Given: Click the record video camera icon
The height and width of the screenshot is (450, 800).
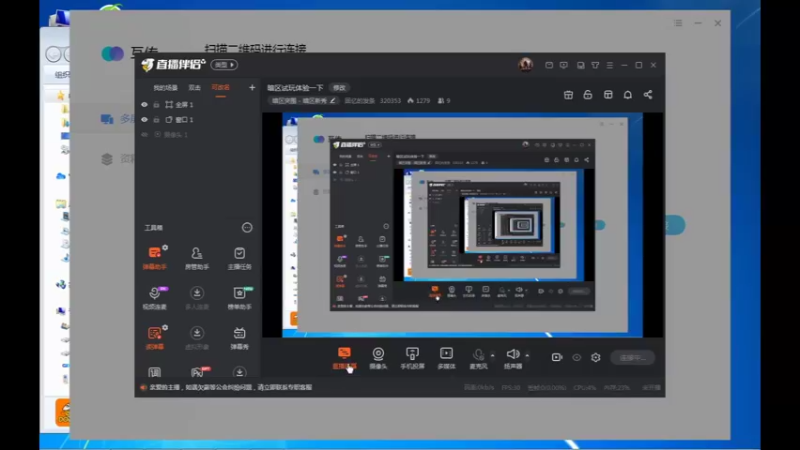Looking at the screenshot, I should [557, 357].
